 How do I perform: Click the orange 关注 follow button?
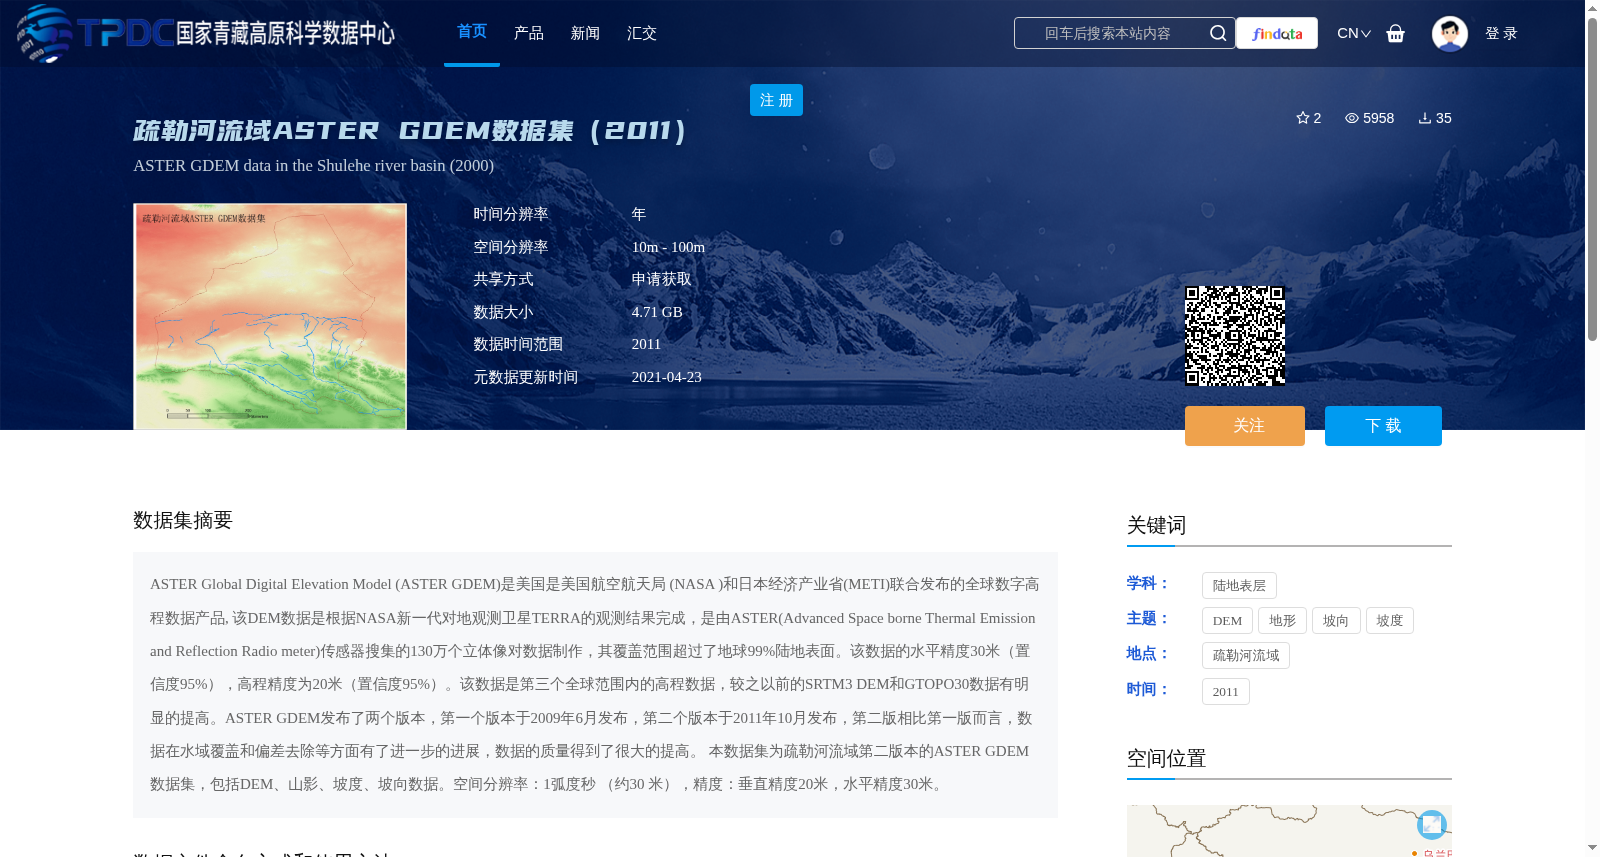coord(1245,426)
